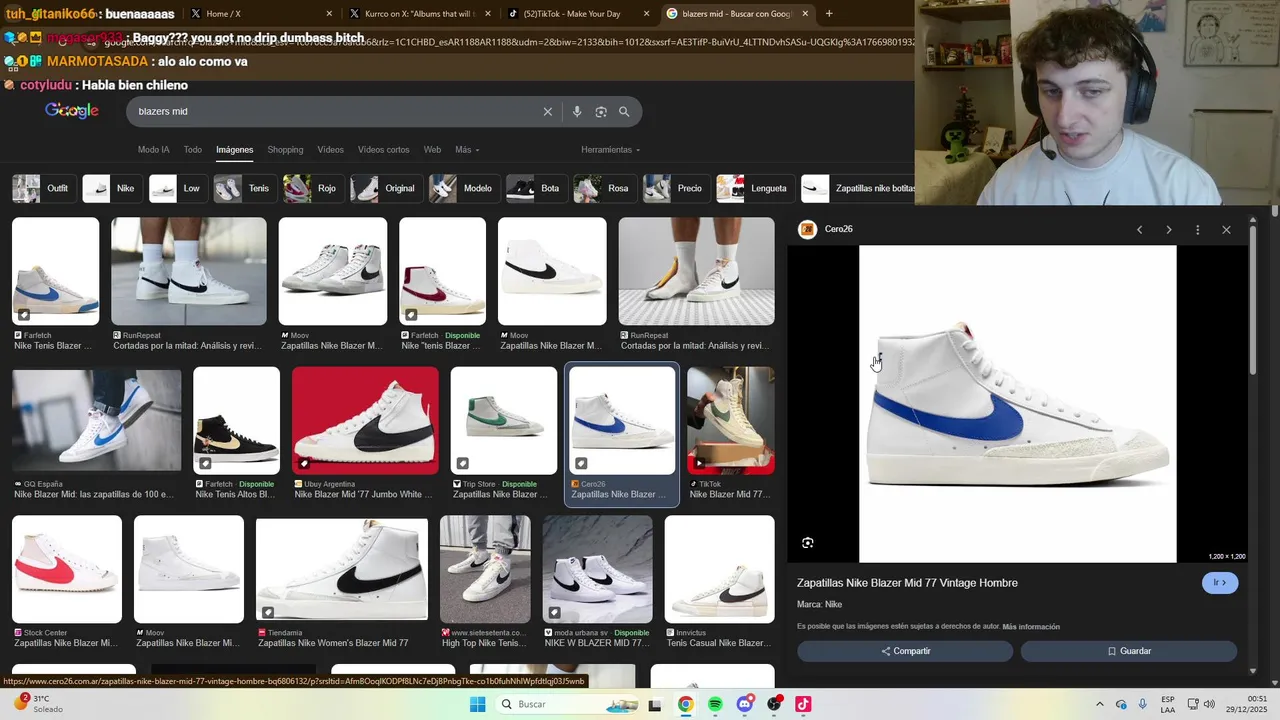Switch to the Vídeos search tab
The width and height of the screenshot is (1280, 720).
[331, 150]
